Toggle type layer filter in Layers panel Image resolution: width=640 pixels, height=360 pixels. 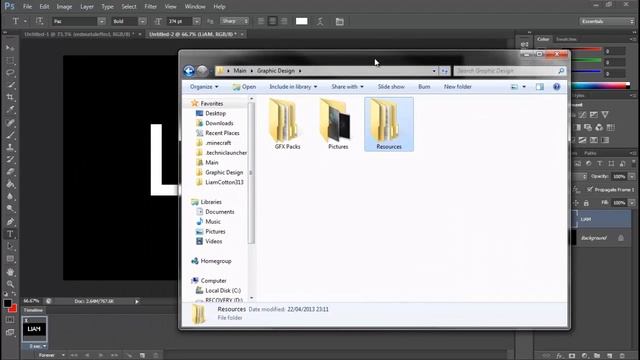(x=600, y=163)
